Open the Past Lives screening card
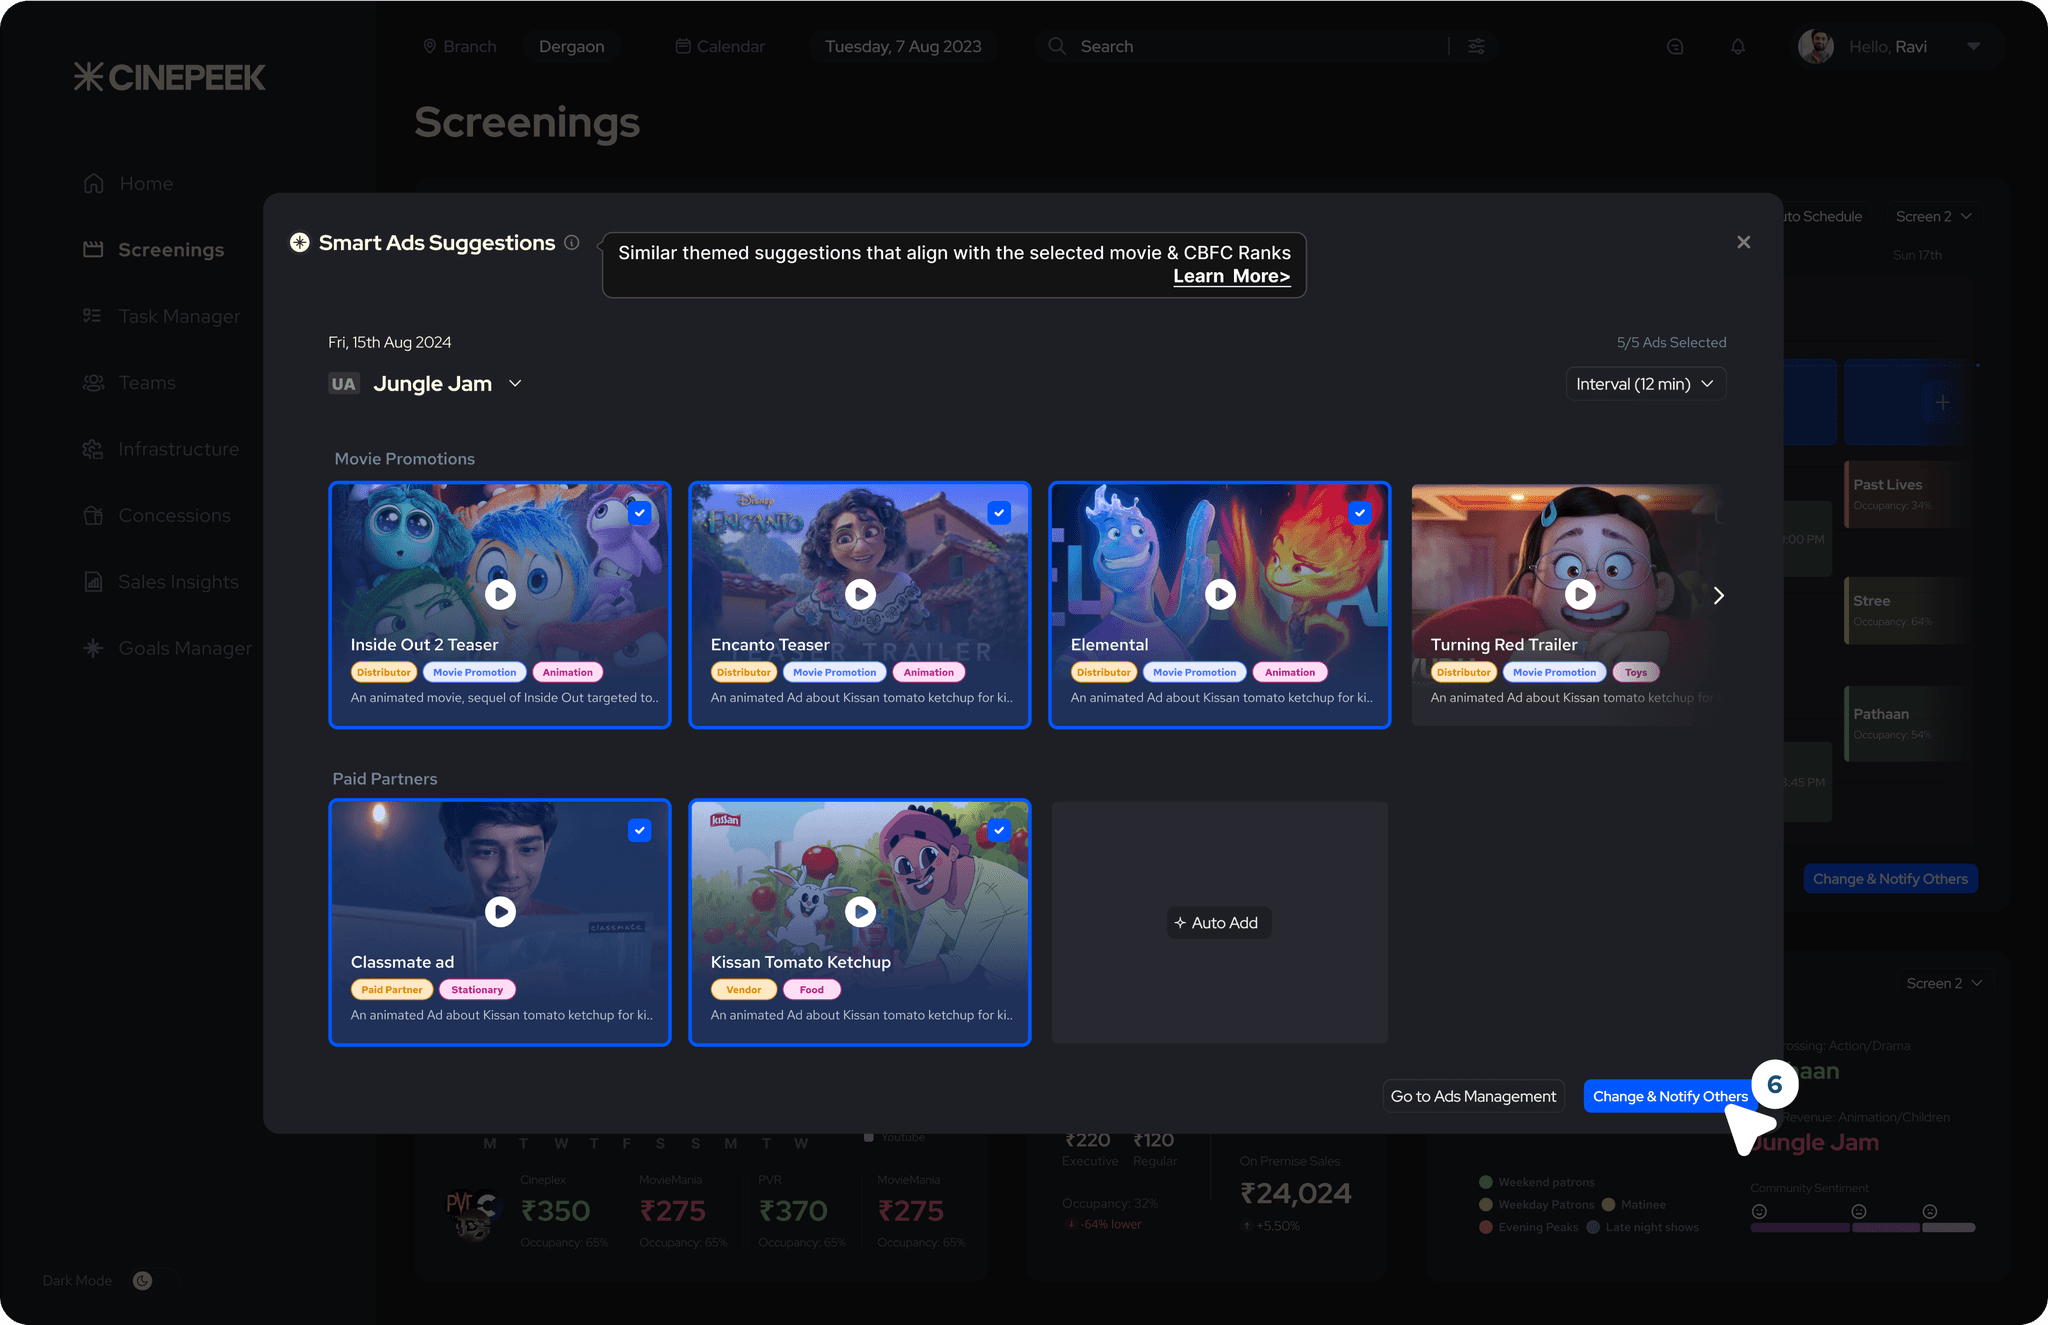Viewport: 2048px width, 1325px height. (1906, 494)
